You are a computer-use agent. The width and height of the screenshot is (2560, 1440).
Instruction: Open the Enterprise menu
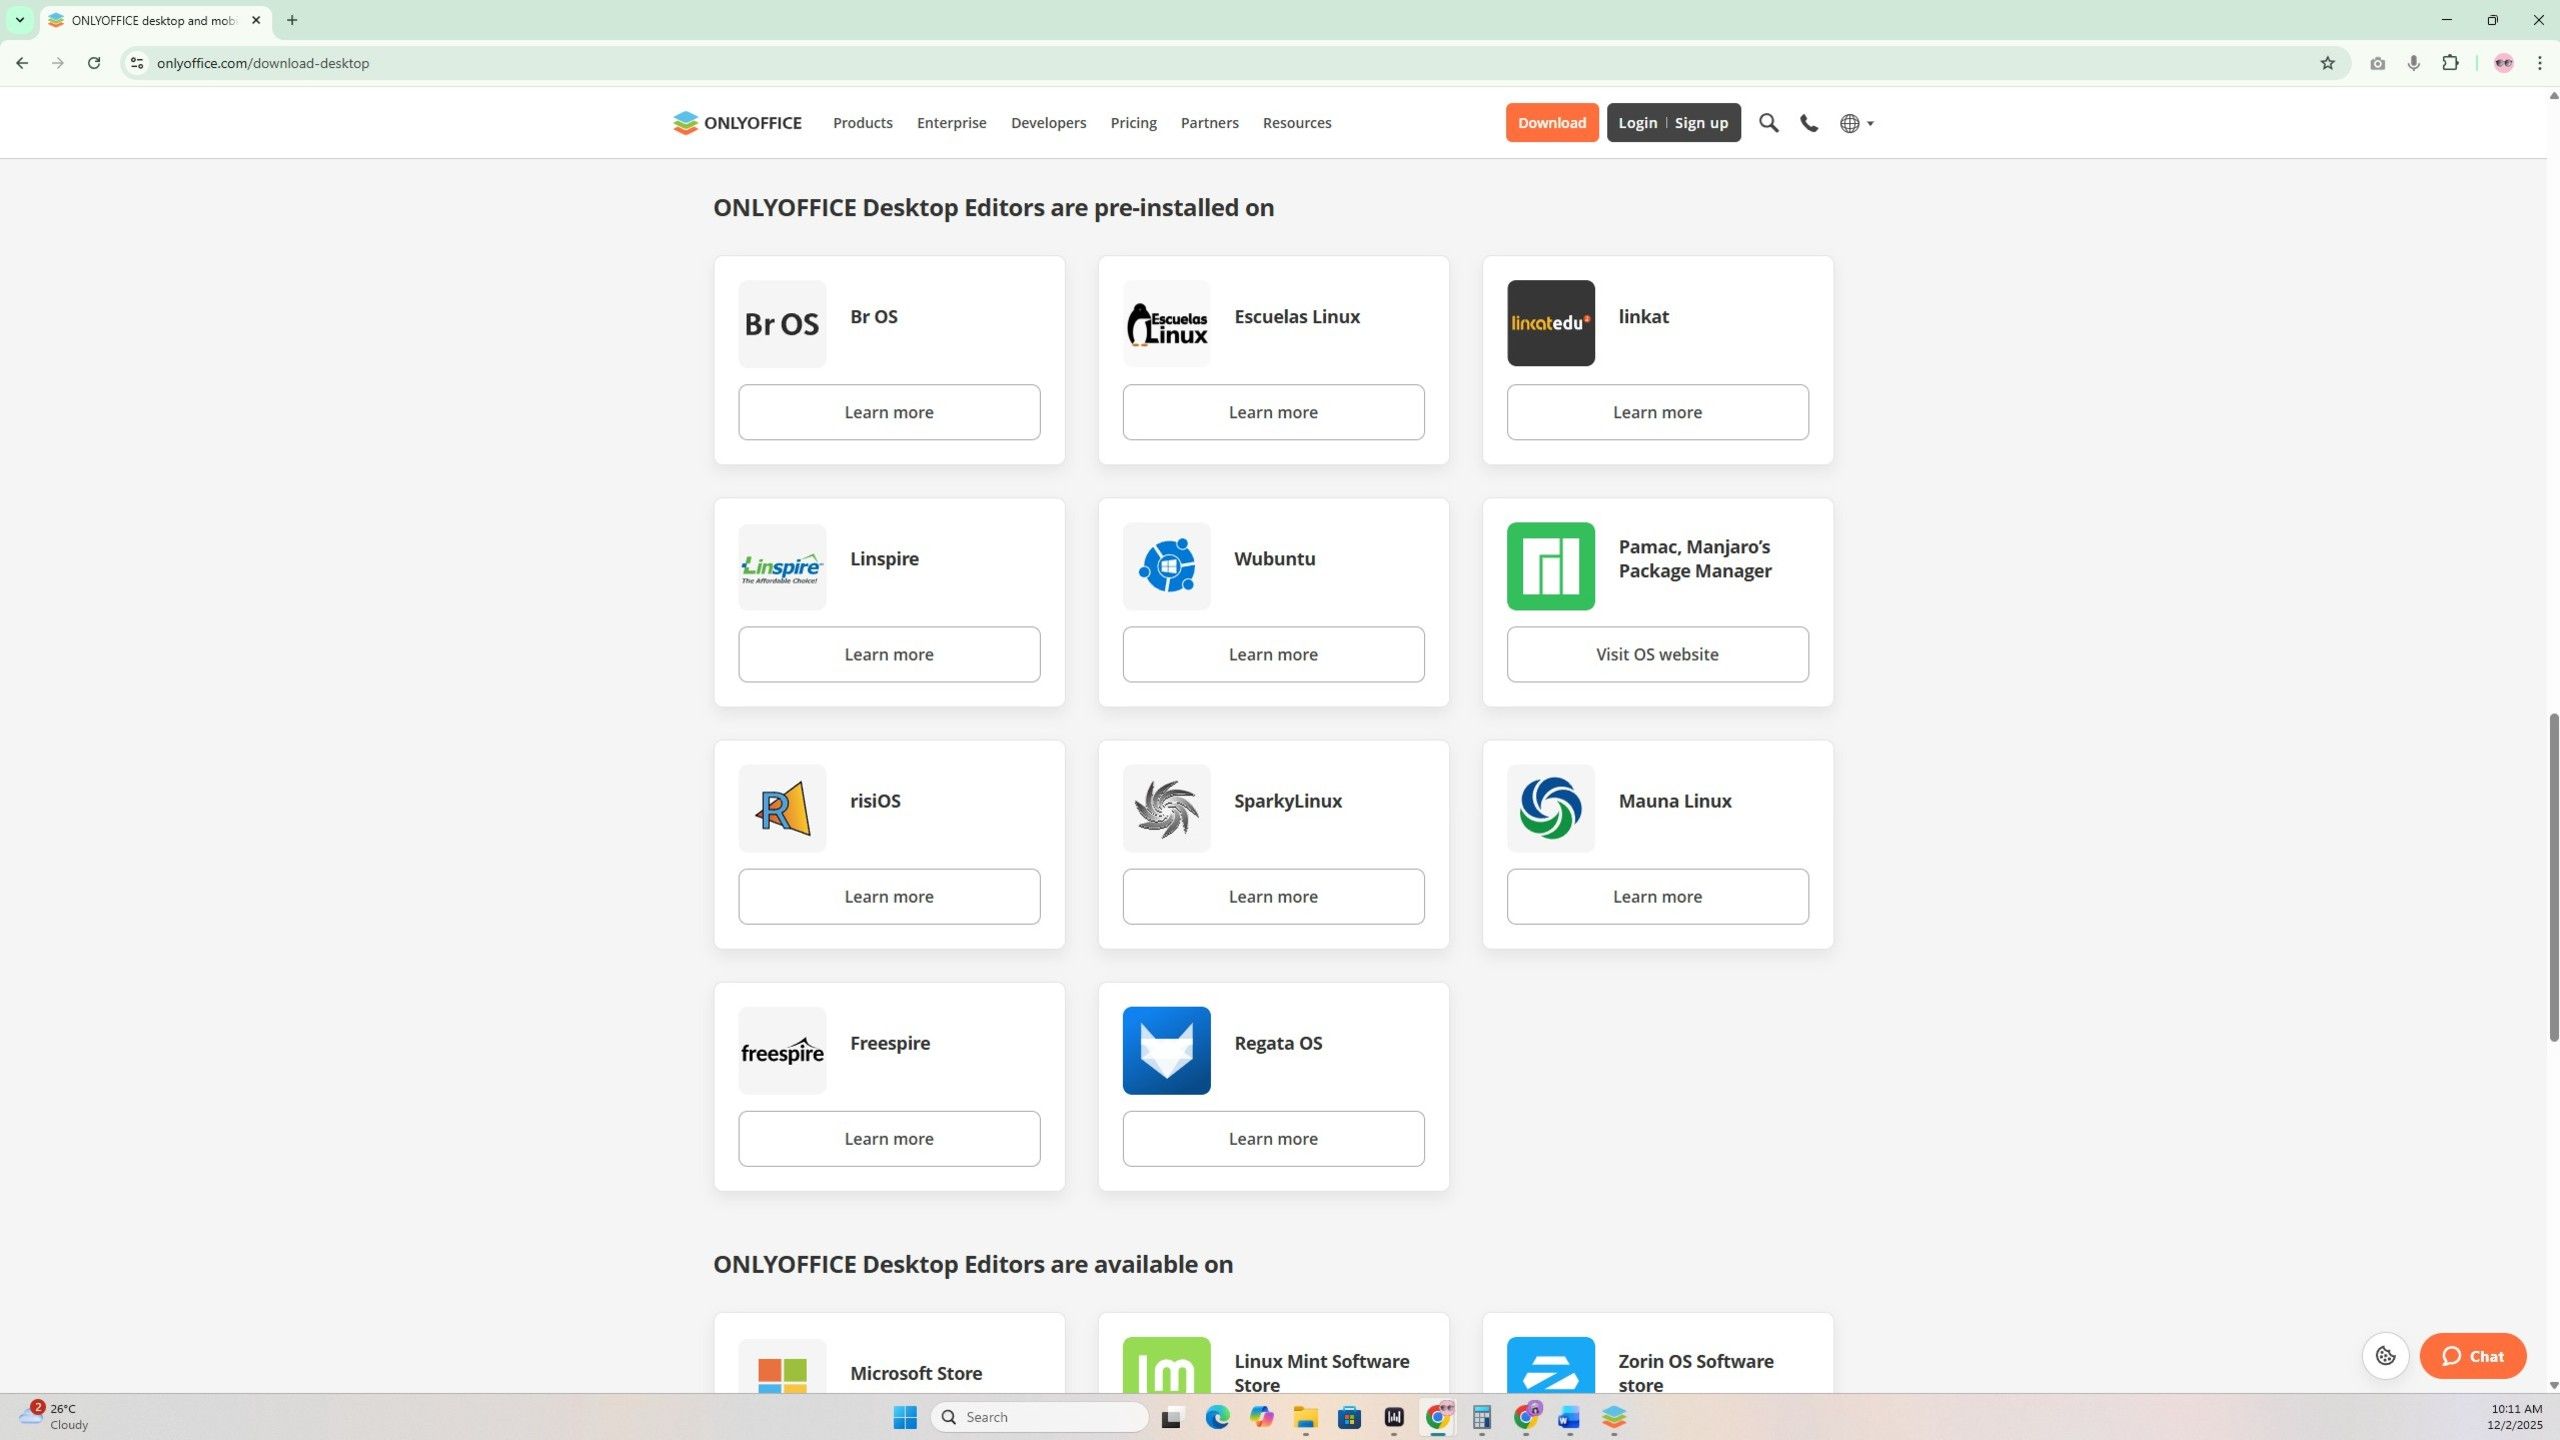951,123
